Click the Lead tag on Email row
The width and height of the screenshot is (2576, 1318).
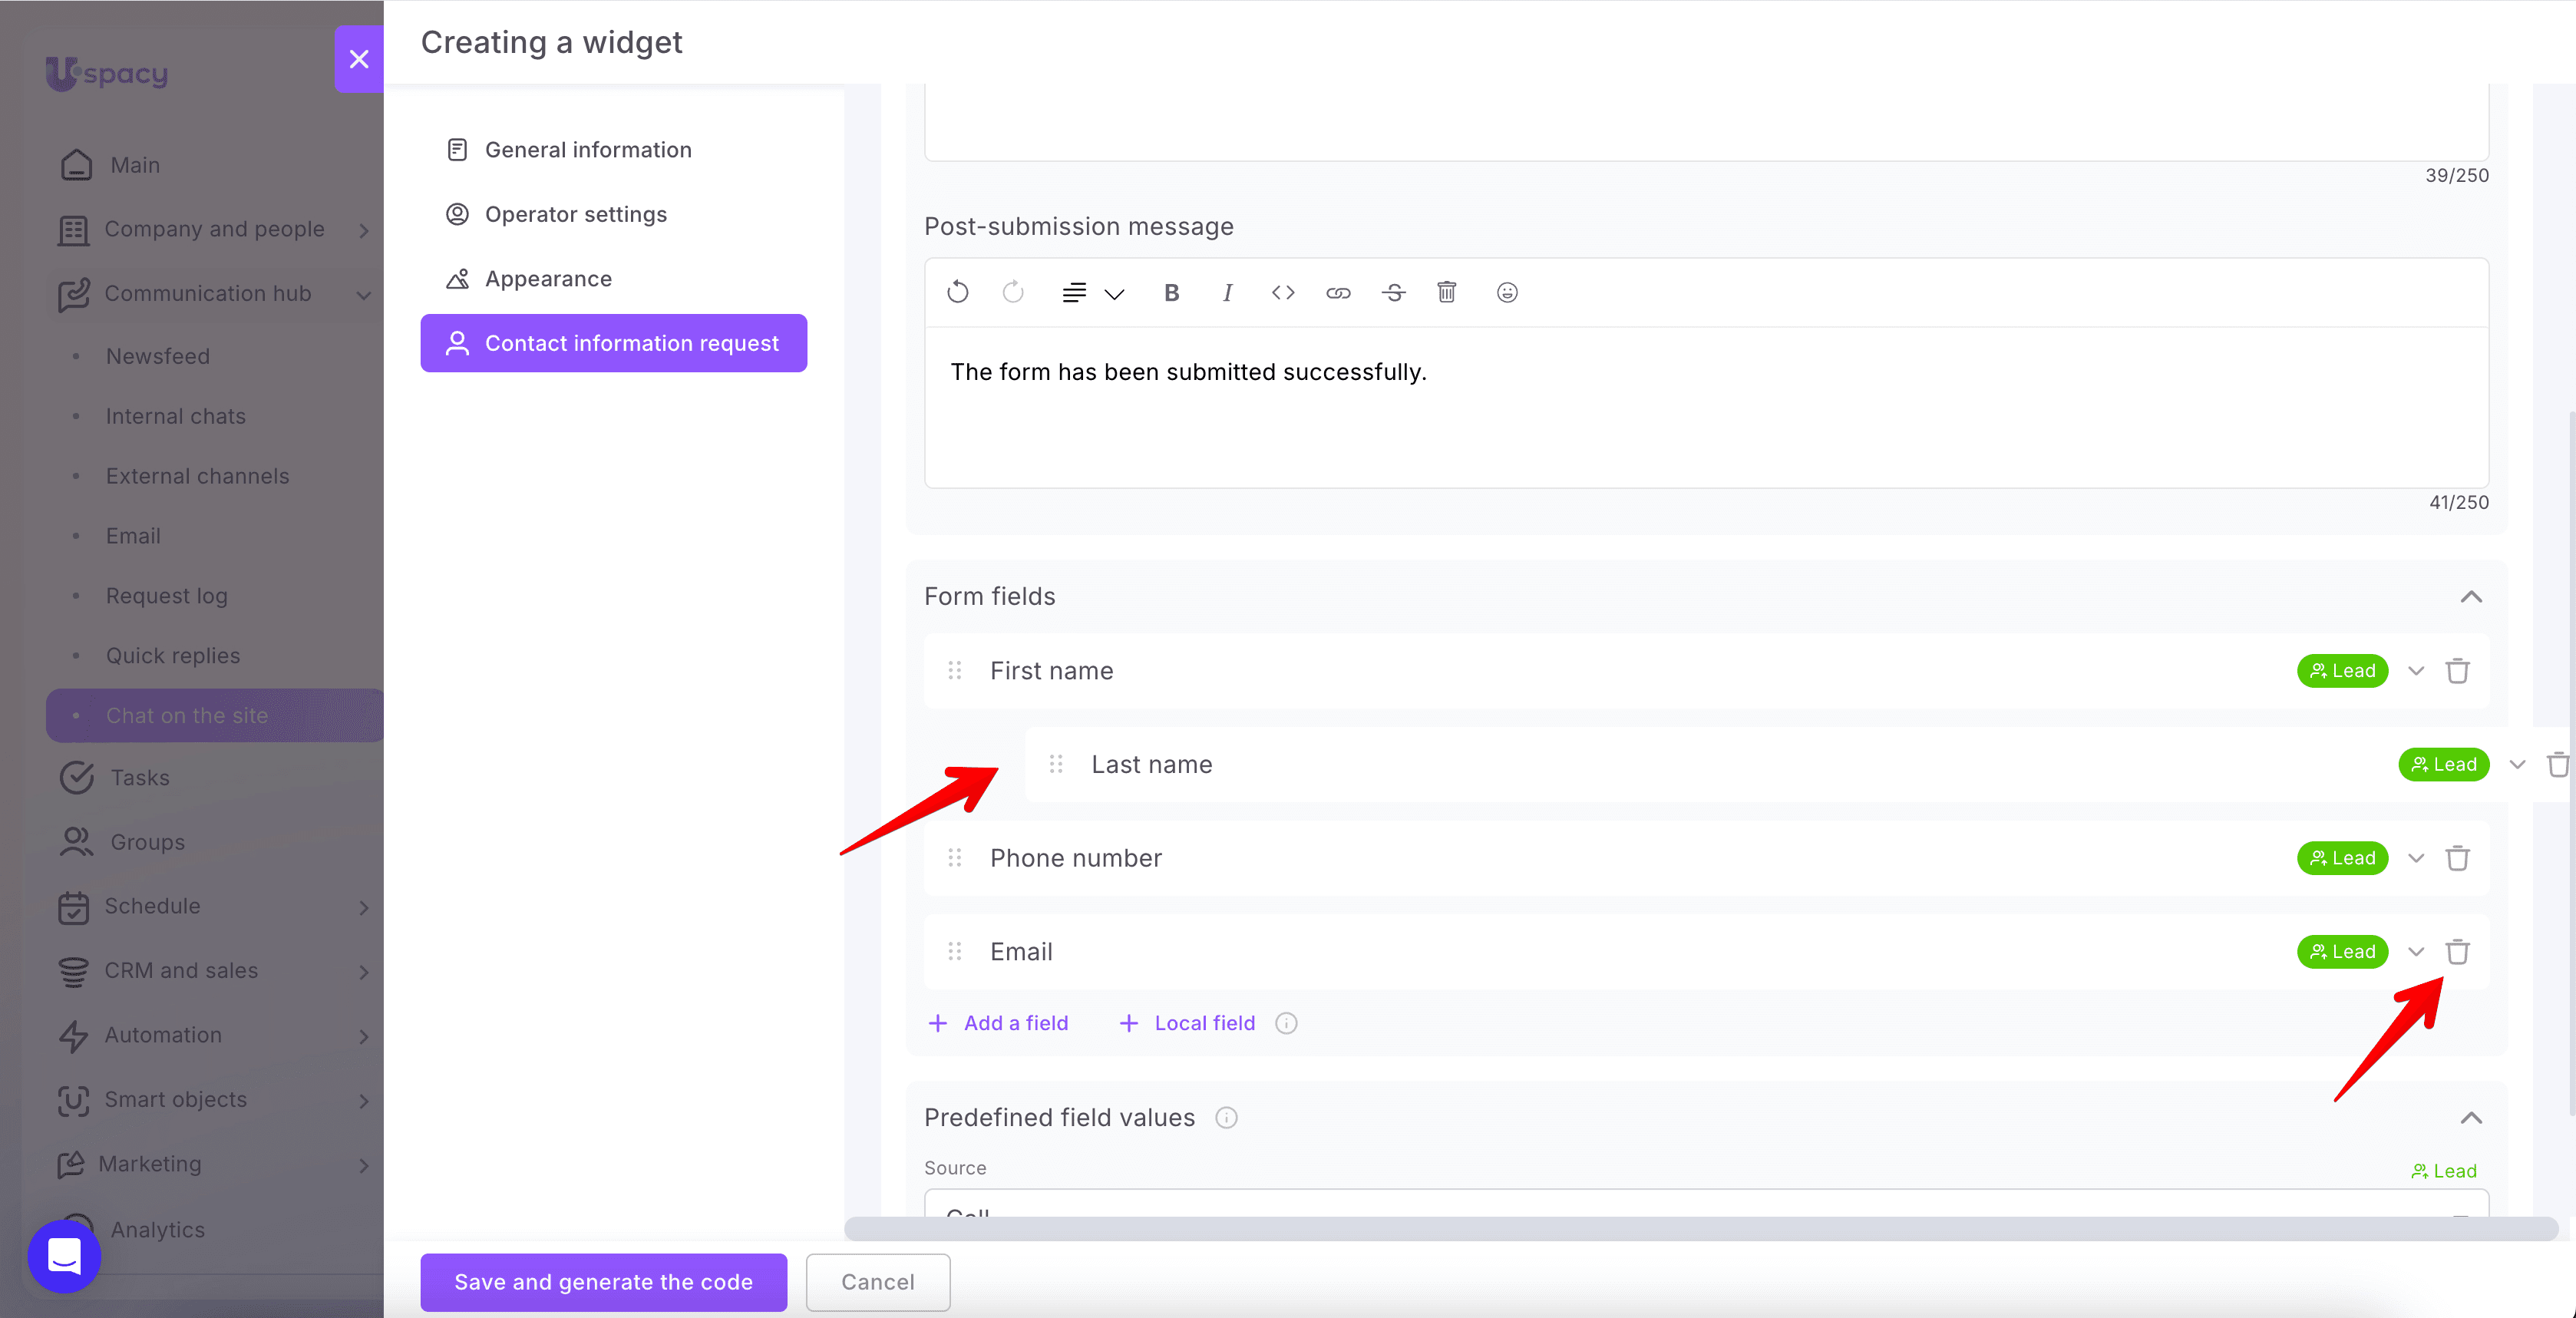(2342, 952)
